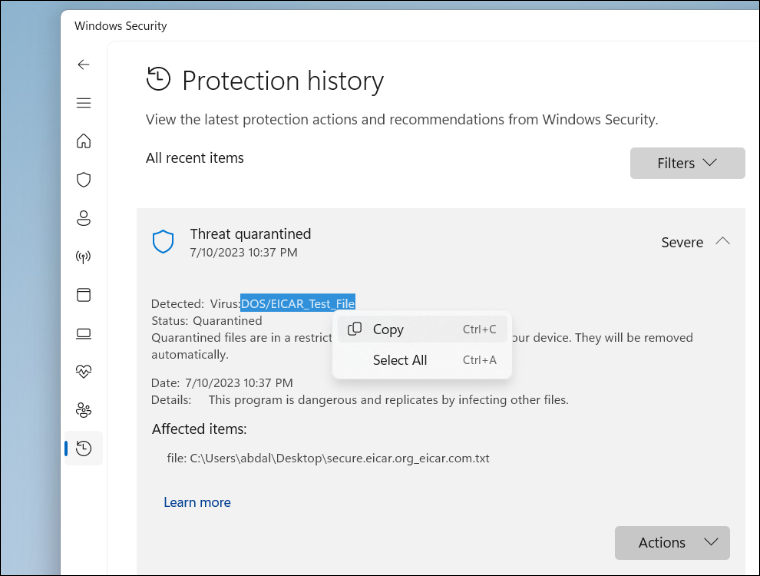Screen dimensions: 760x576
Task: Collapse the Threat quarantined entry chevron
Action: click(x=723, y=242)
